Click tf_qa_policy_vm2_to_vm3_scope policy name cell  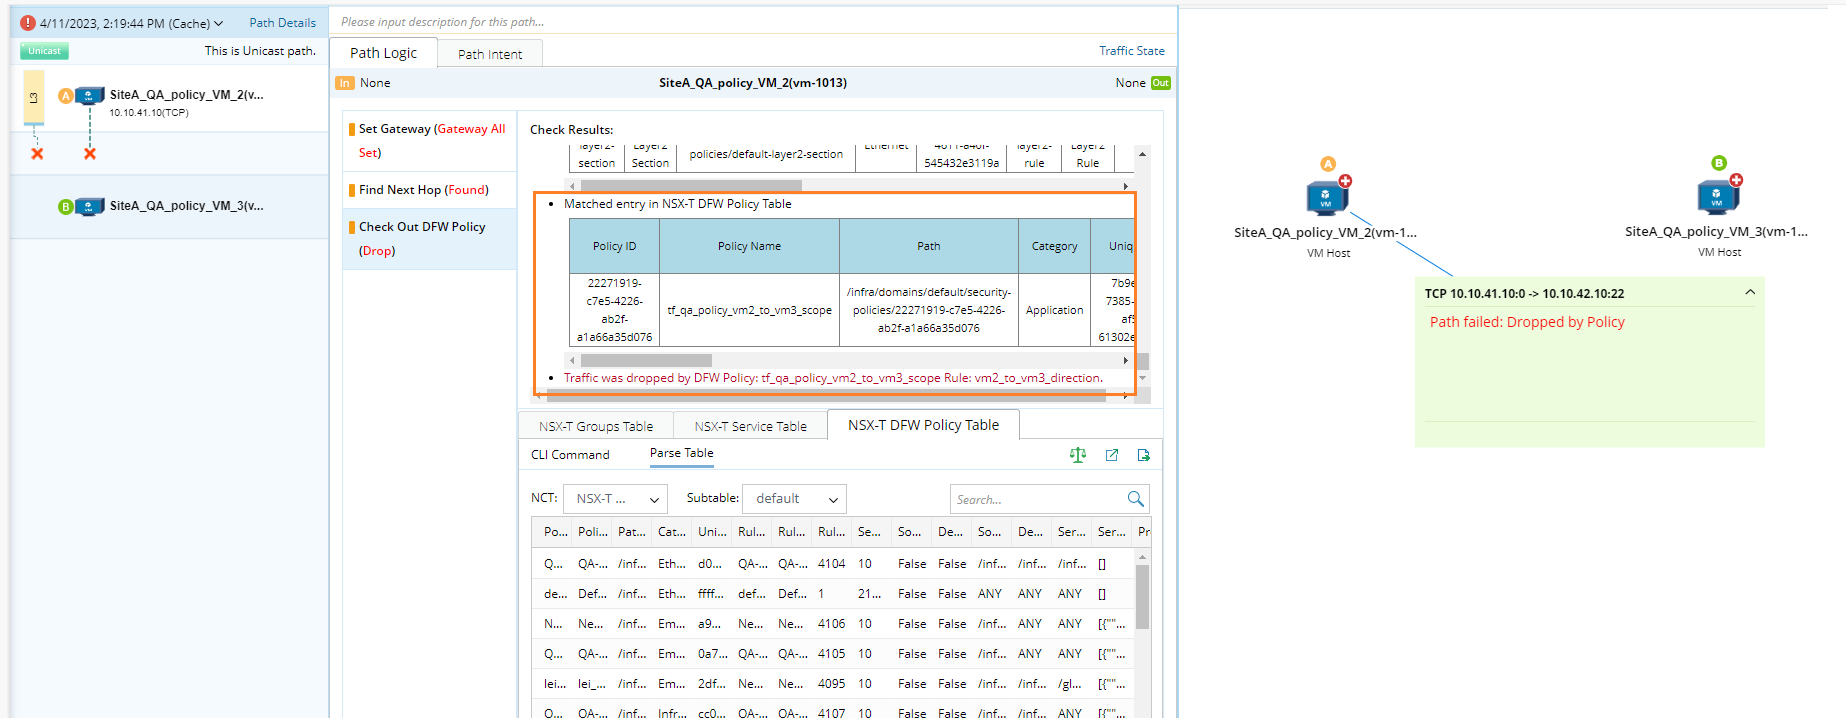[749, 311]
